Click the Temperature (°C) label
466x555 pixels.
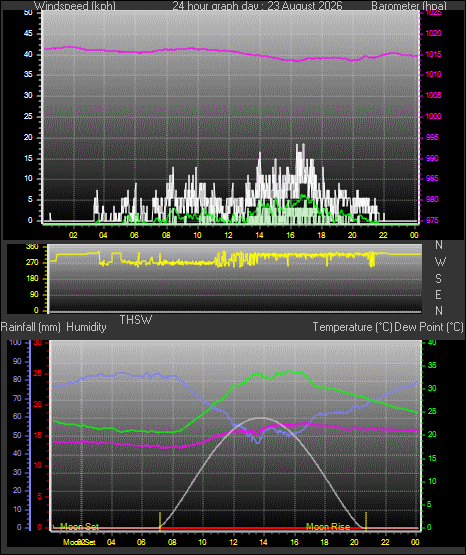[x=352, y=327]
